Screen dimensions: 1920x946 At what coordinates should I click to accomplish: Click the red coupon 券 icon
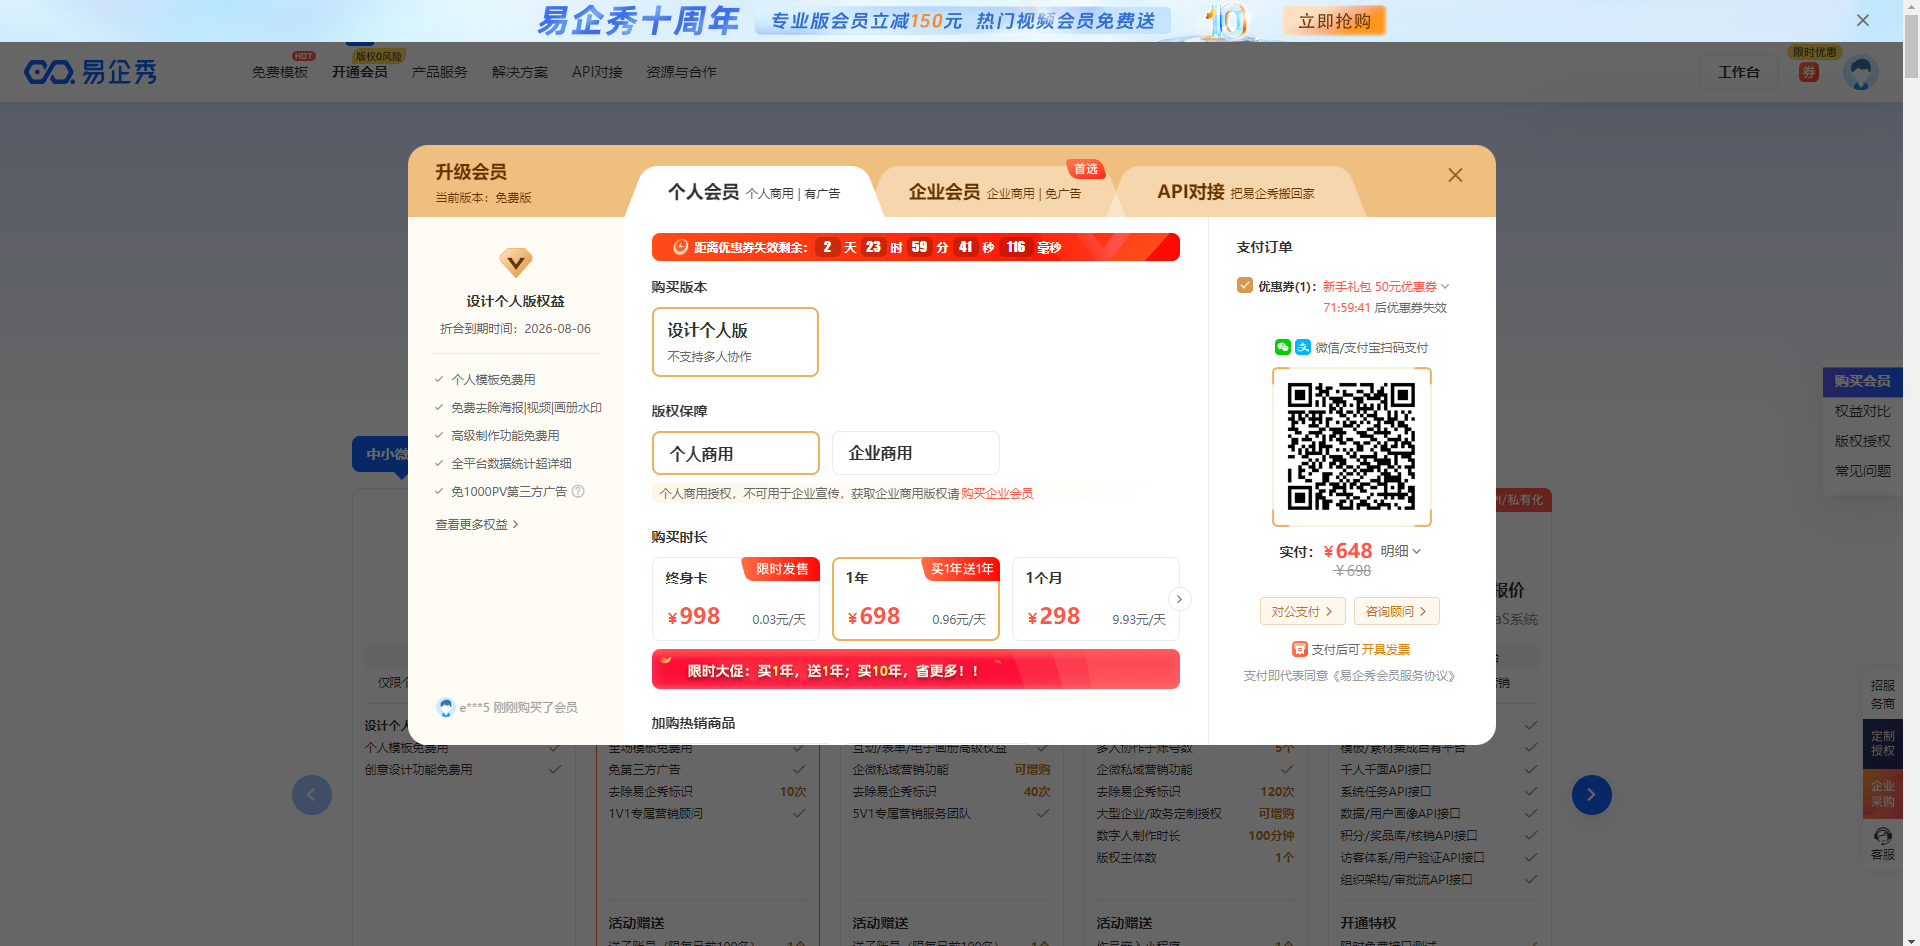tap(1809, 72)
